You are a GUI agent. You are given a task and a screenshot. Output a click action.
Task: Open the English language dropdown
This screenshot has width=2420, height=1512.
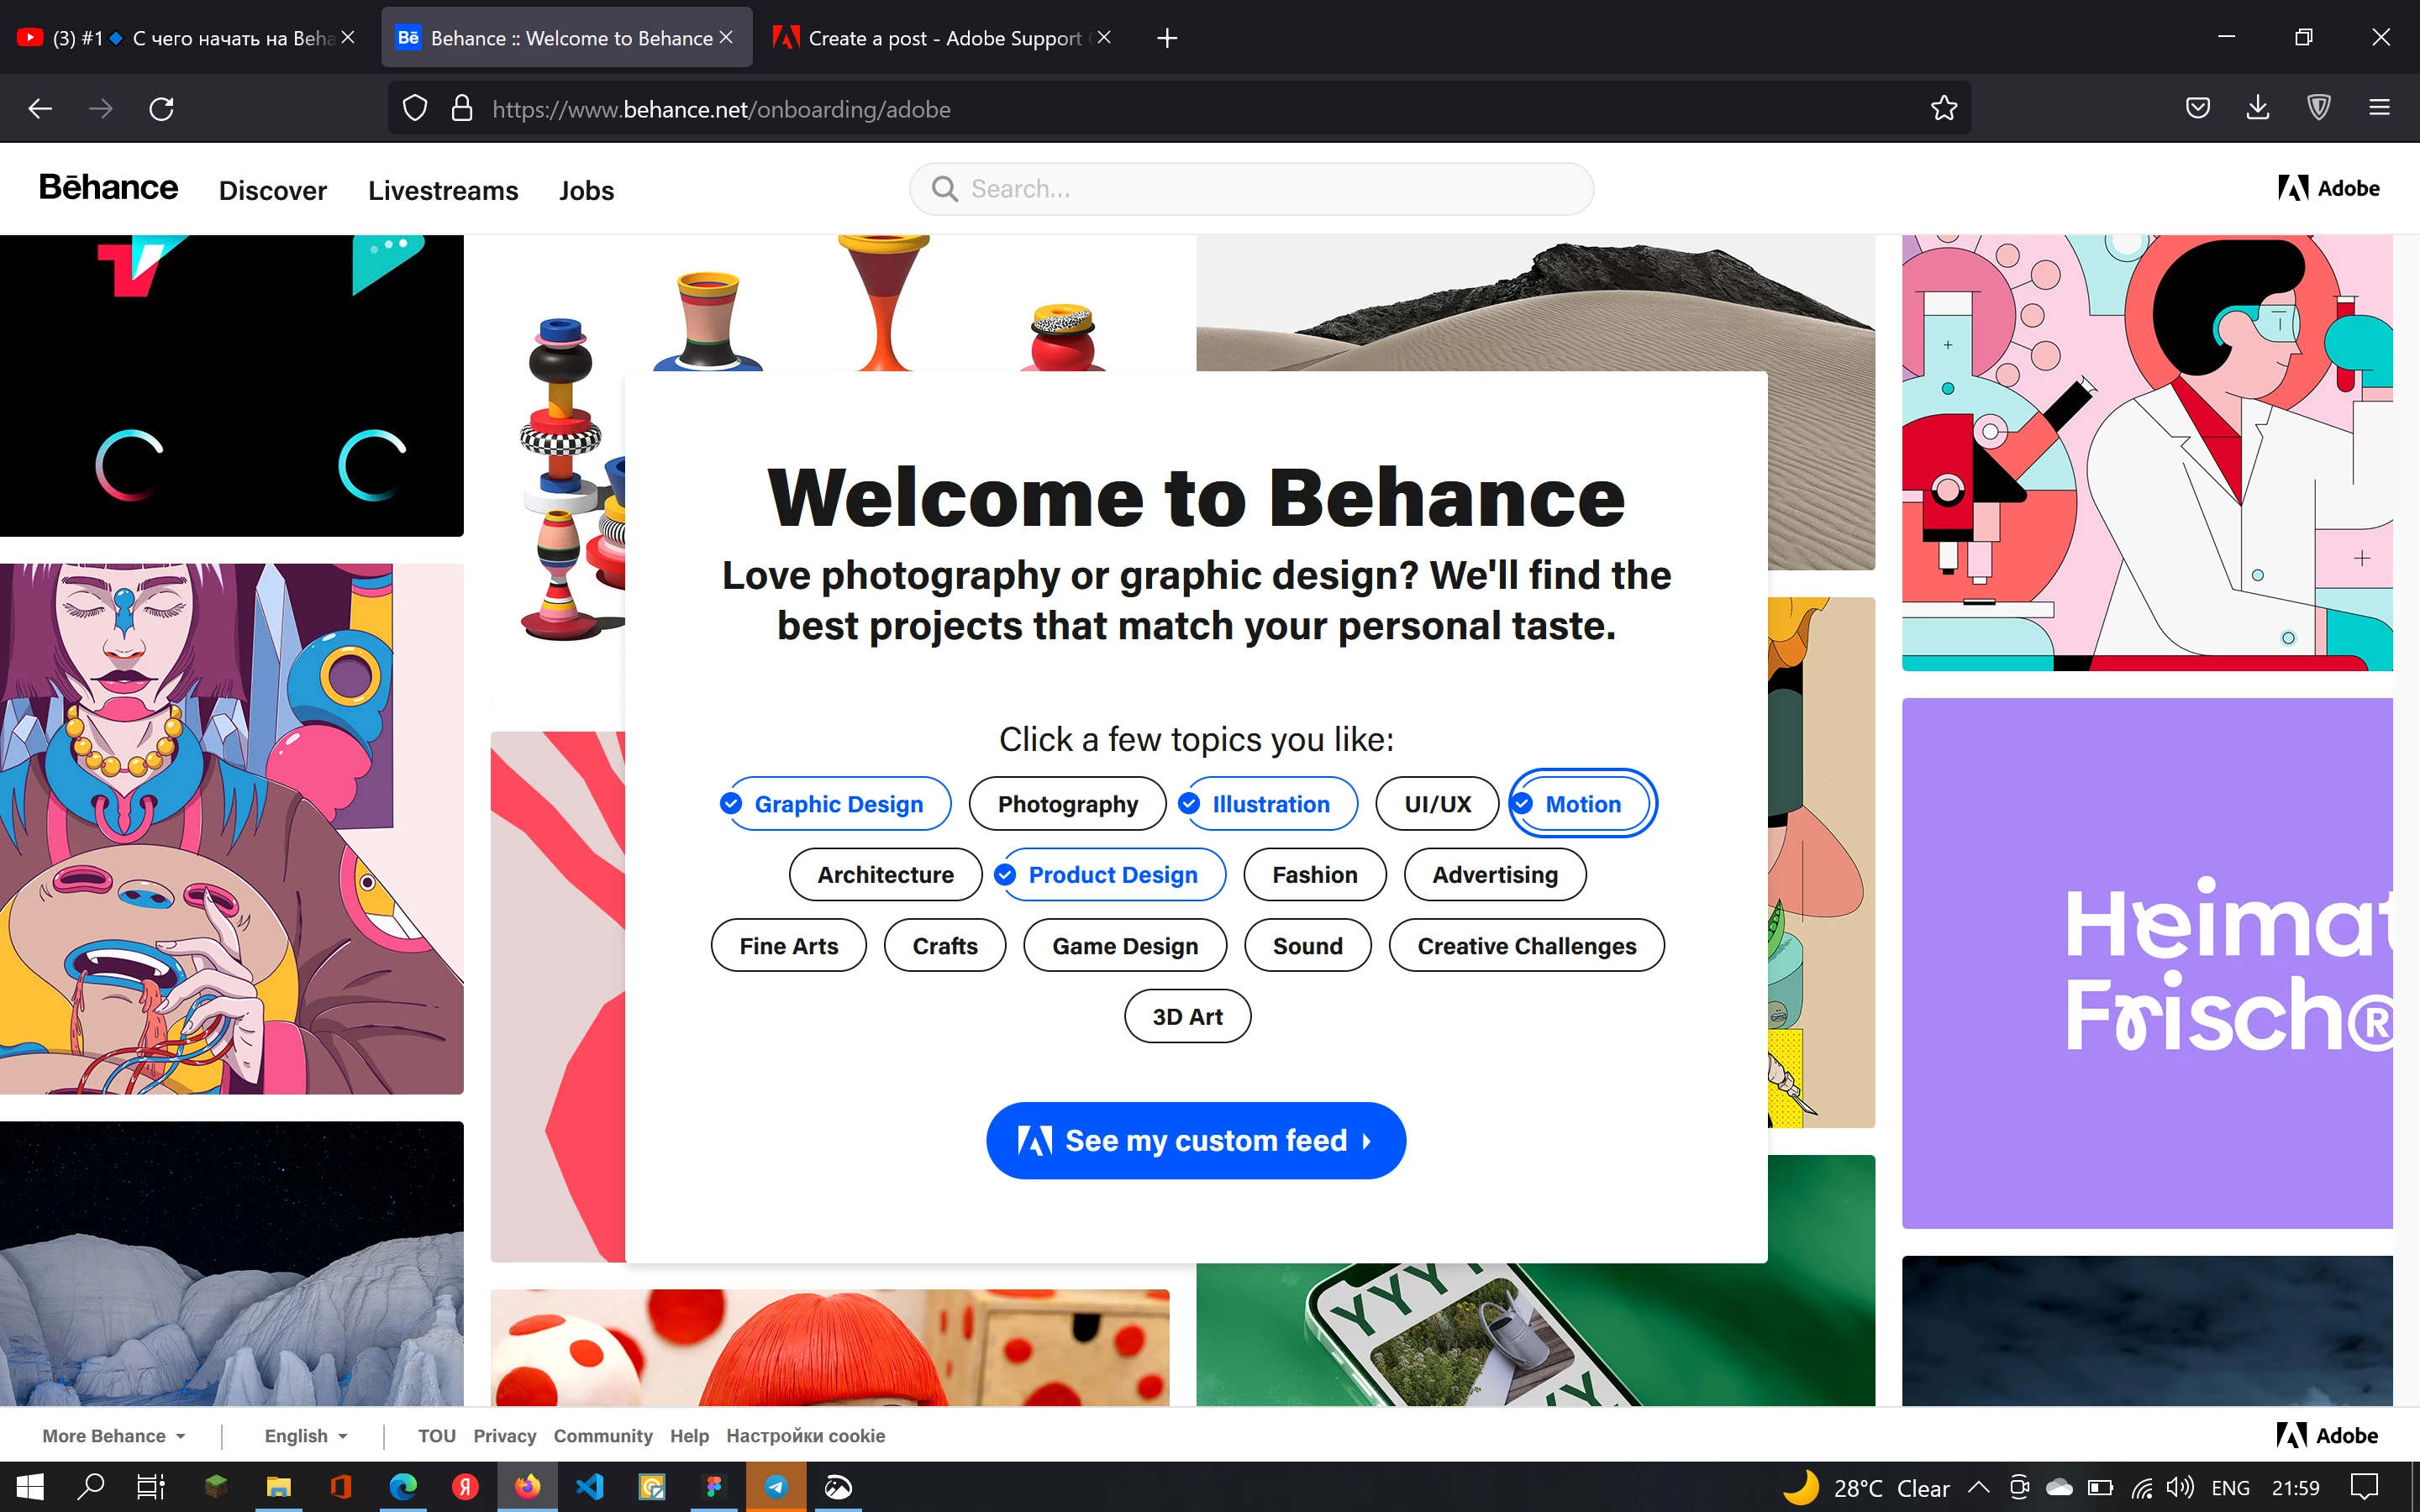coord(305,1435)
